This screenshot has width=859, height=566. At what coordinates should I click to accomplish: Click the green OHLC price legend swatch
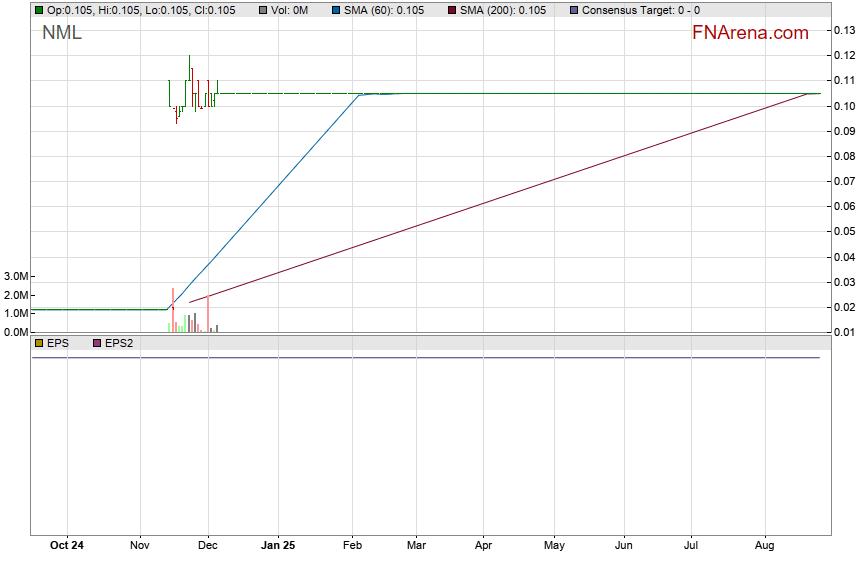tap(38, 10)
